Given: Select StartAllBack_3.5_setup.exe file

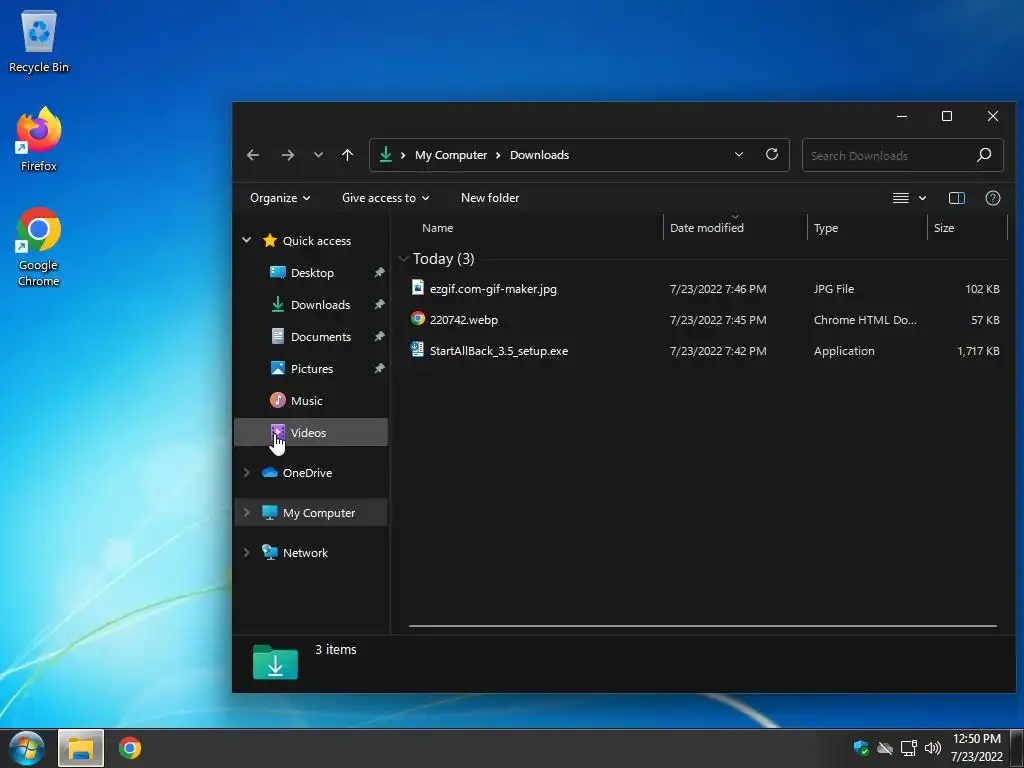Looking at the screenshot, I should [x=499, y=351].
